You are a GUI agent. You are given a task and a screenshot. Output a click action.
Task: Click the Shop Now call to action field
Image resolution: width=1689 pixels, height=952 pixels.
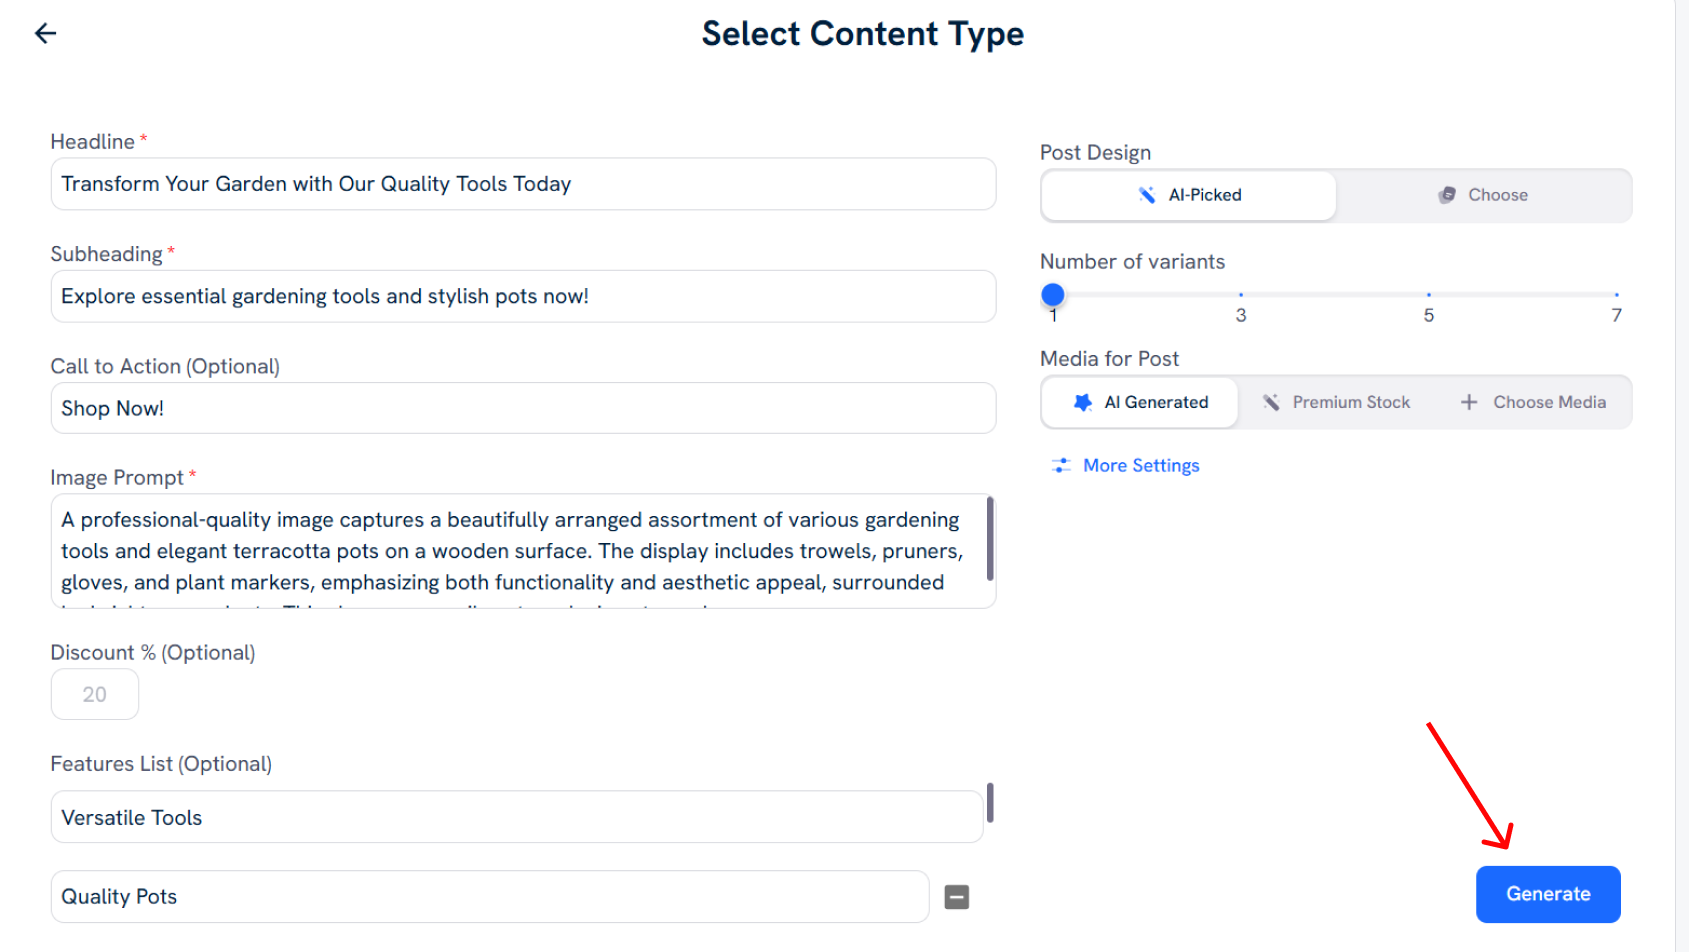tap(522, 408)
